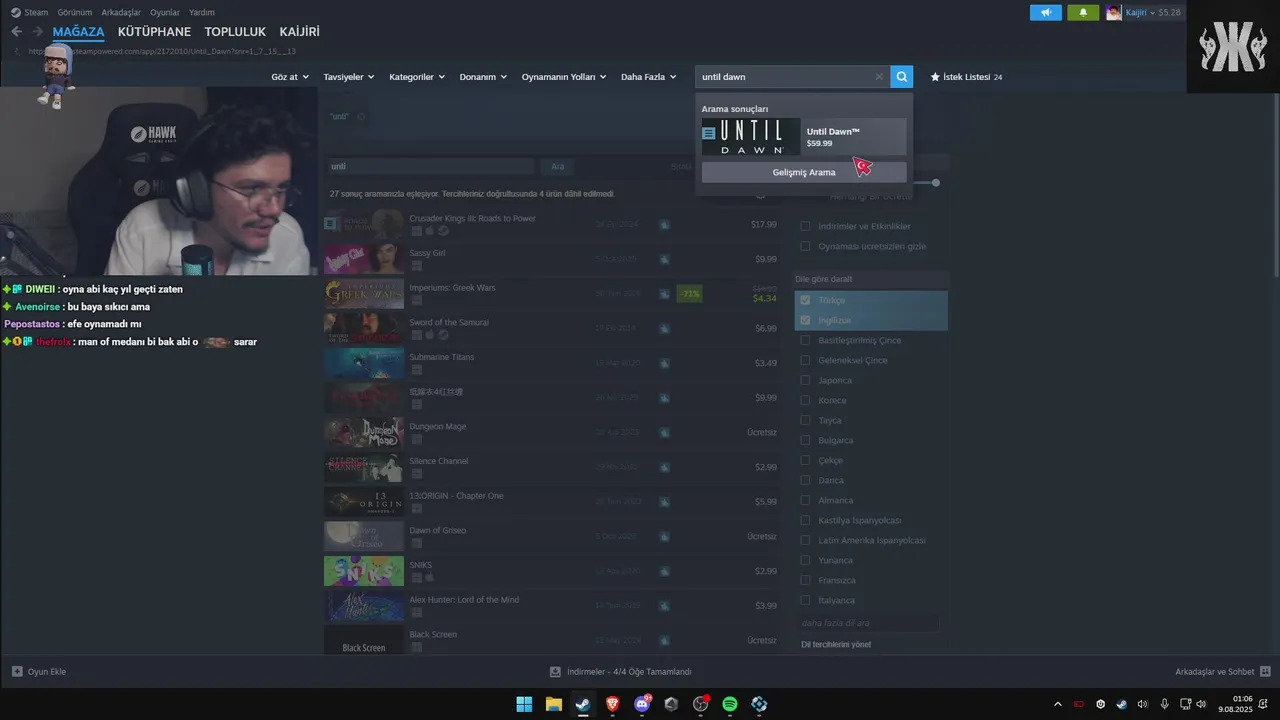This screenshot has height=720, width=1280.
Task: Open the Yardım menu
Action: pyautogui.click(x=202, y=13)
